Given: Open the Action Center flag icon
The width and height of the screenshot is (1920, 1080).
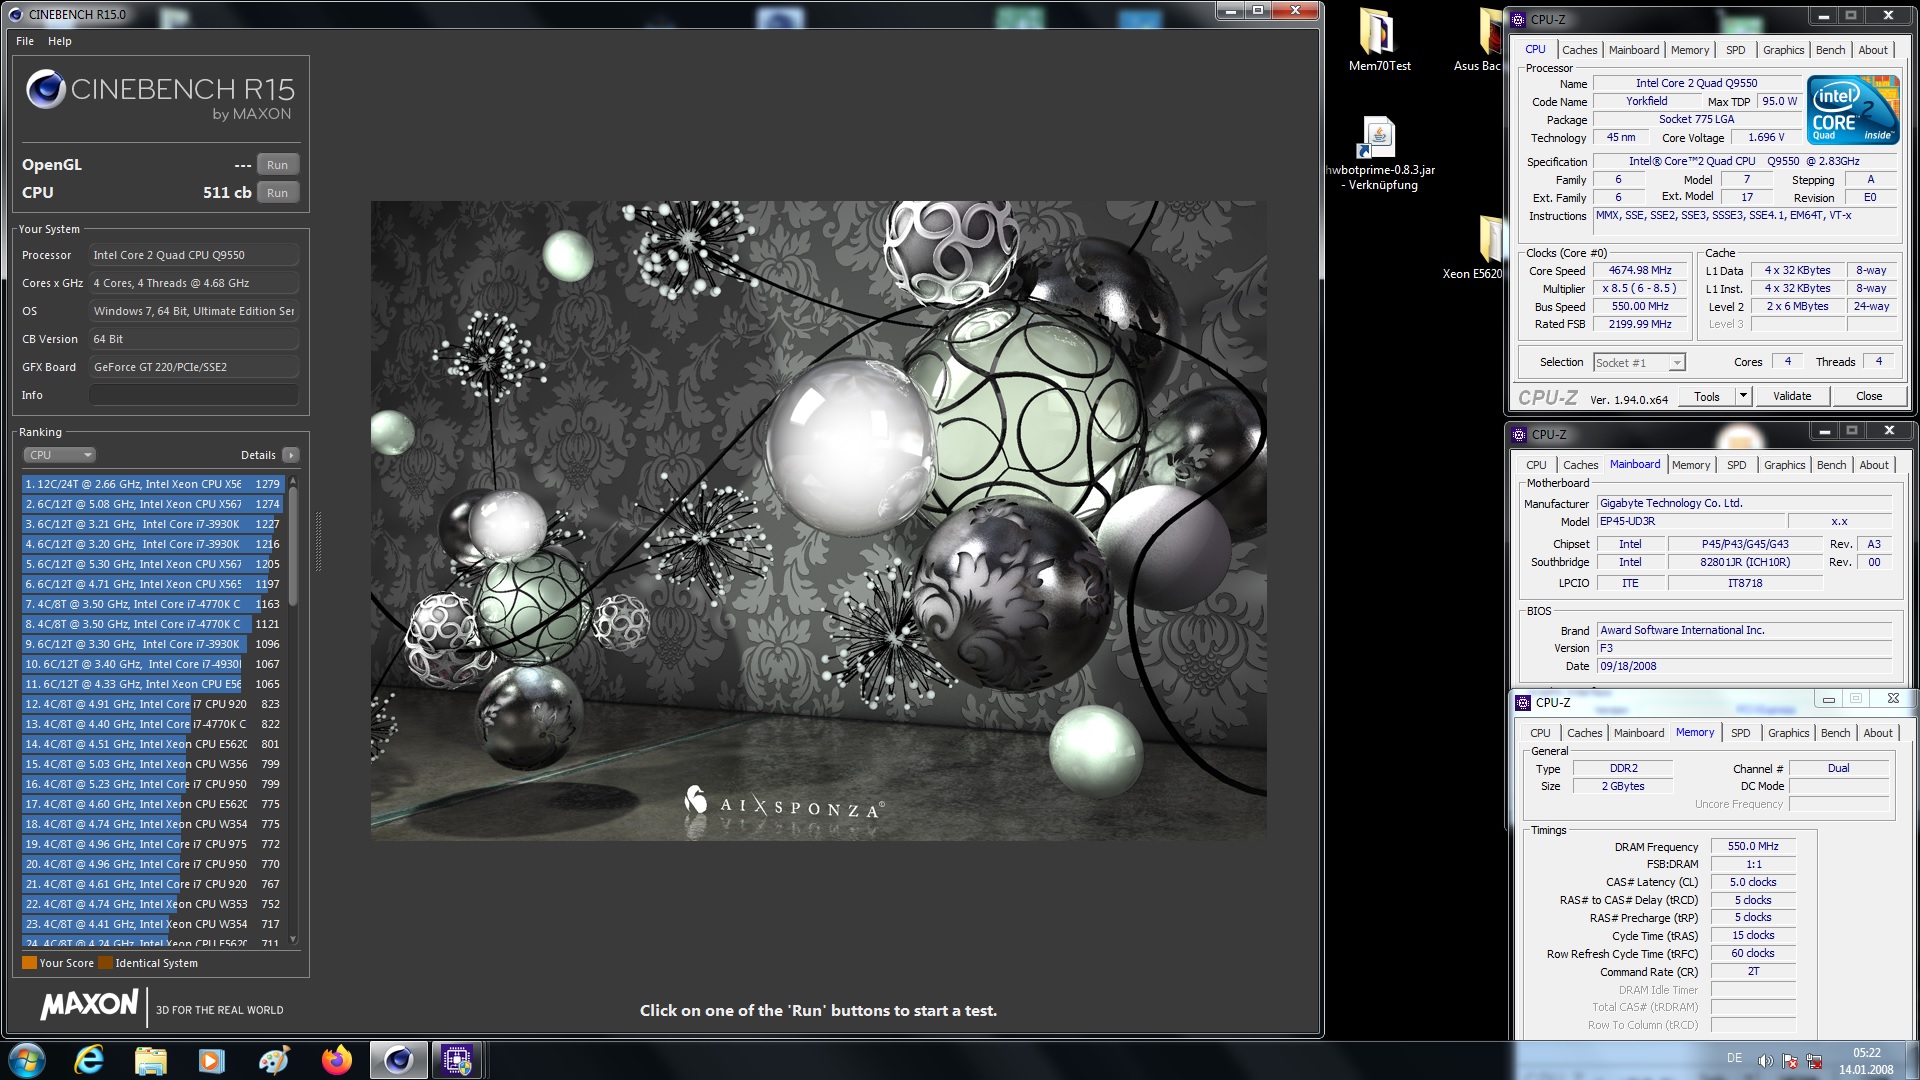Looking at the screenshot, I should pyautogui.click(x=1790, y=1061).
